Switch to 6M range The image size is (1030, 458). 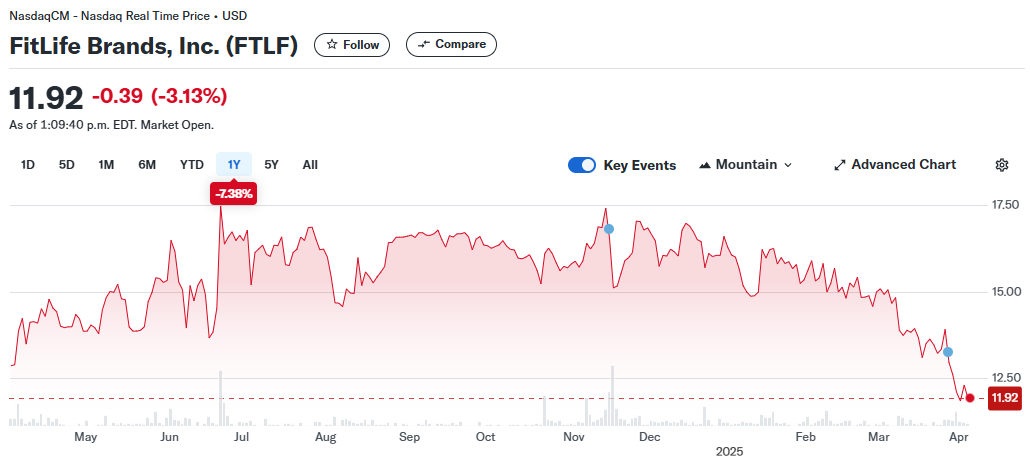coord(147,165)
